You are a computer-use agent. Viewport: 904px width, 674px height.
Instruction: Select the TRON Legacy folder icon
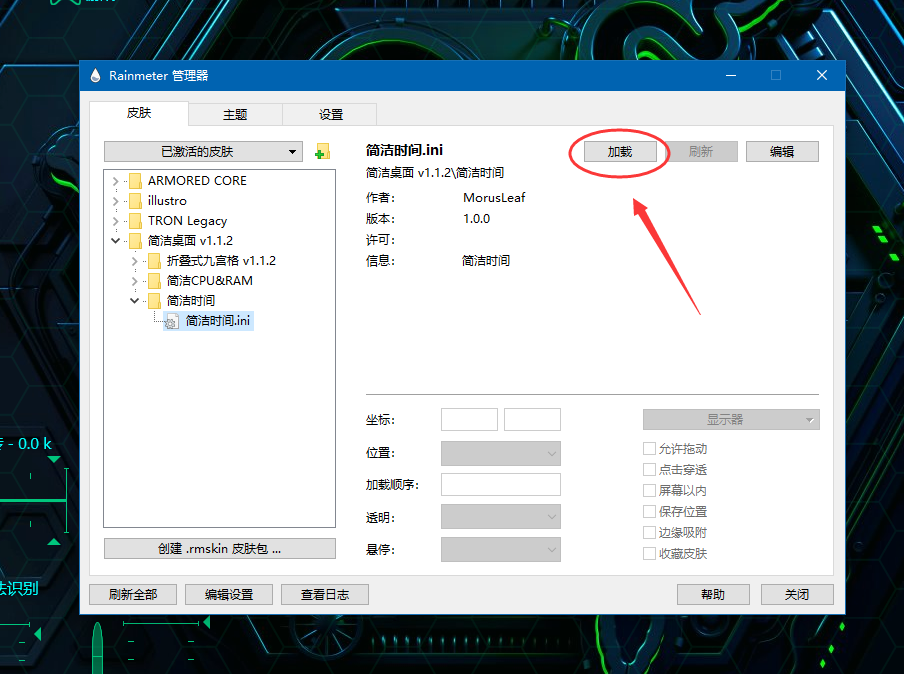click(137, 221)
